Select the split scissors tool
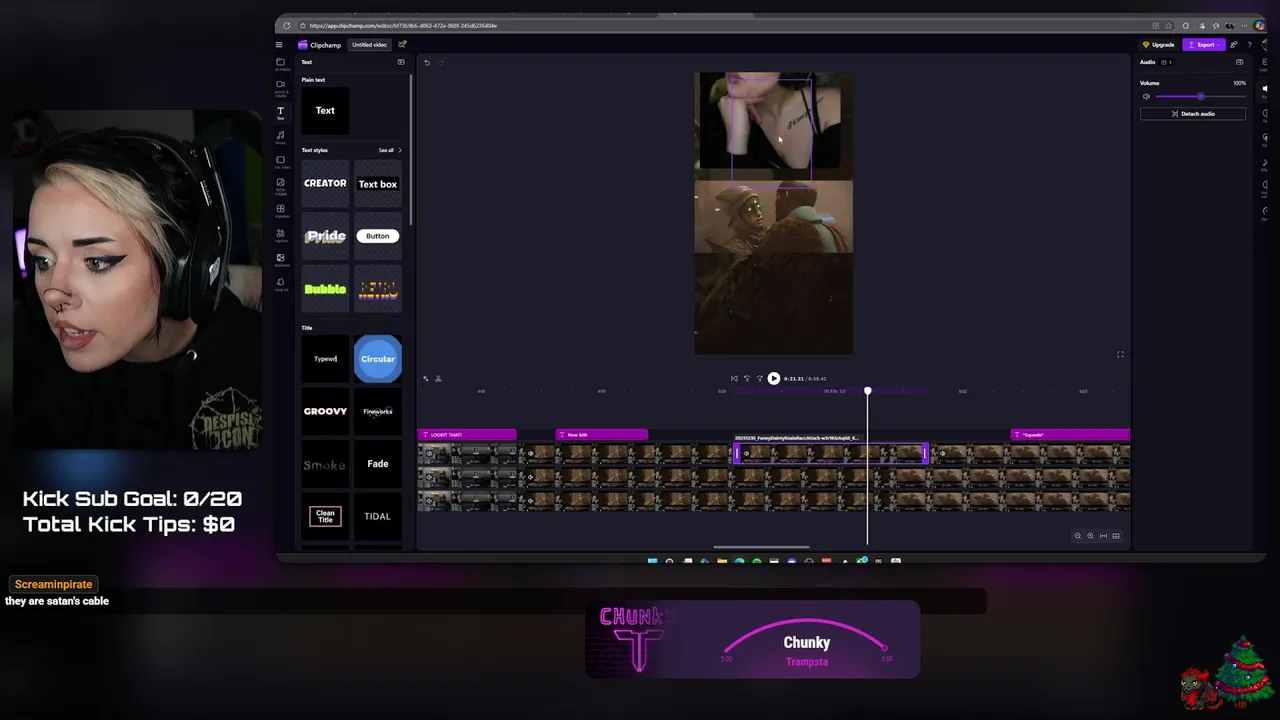The height and width of the screenshot is (720, 1280). coord(438,378)
